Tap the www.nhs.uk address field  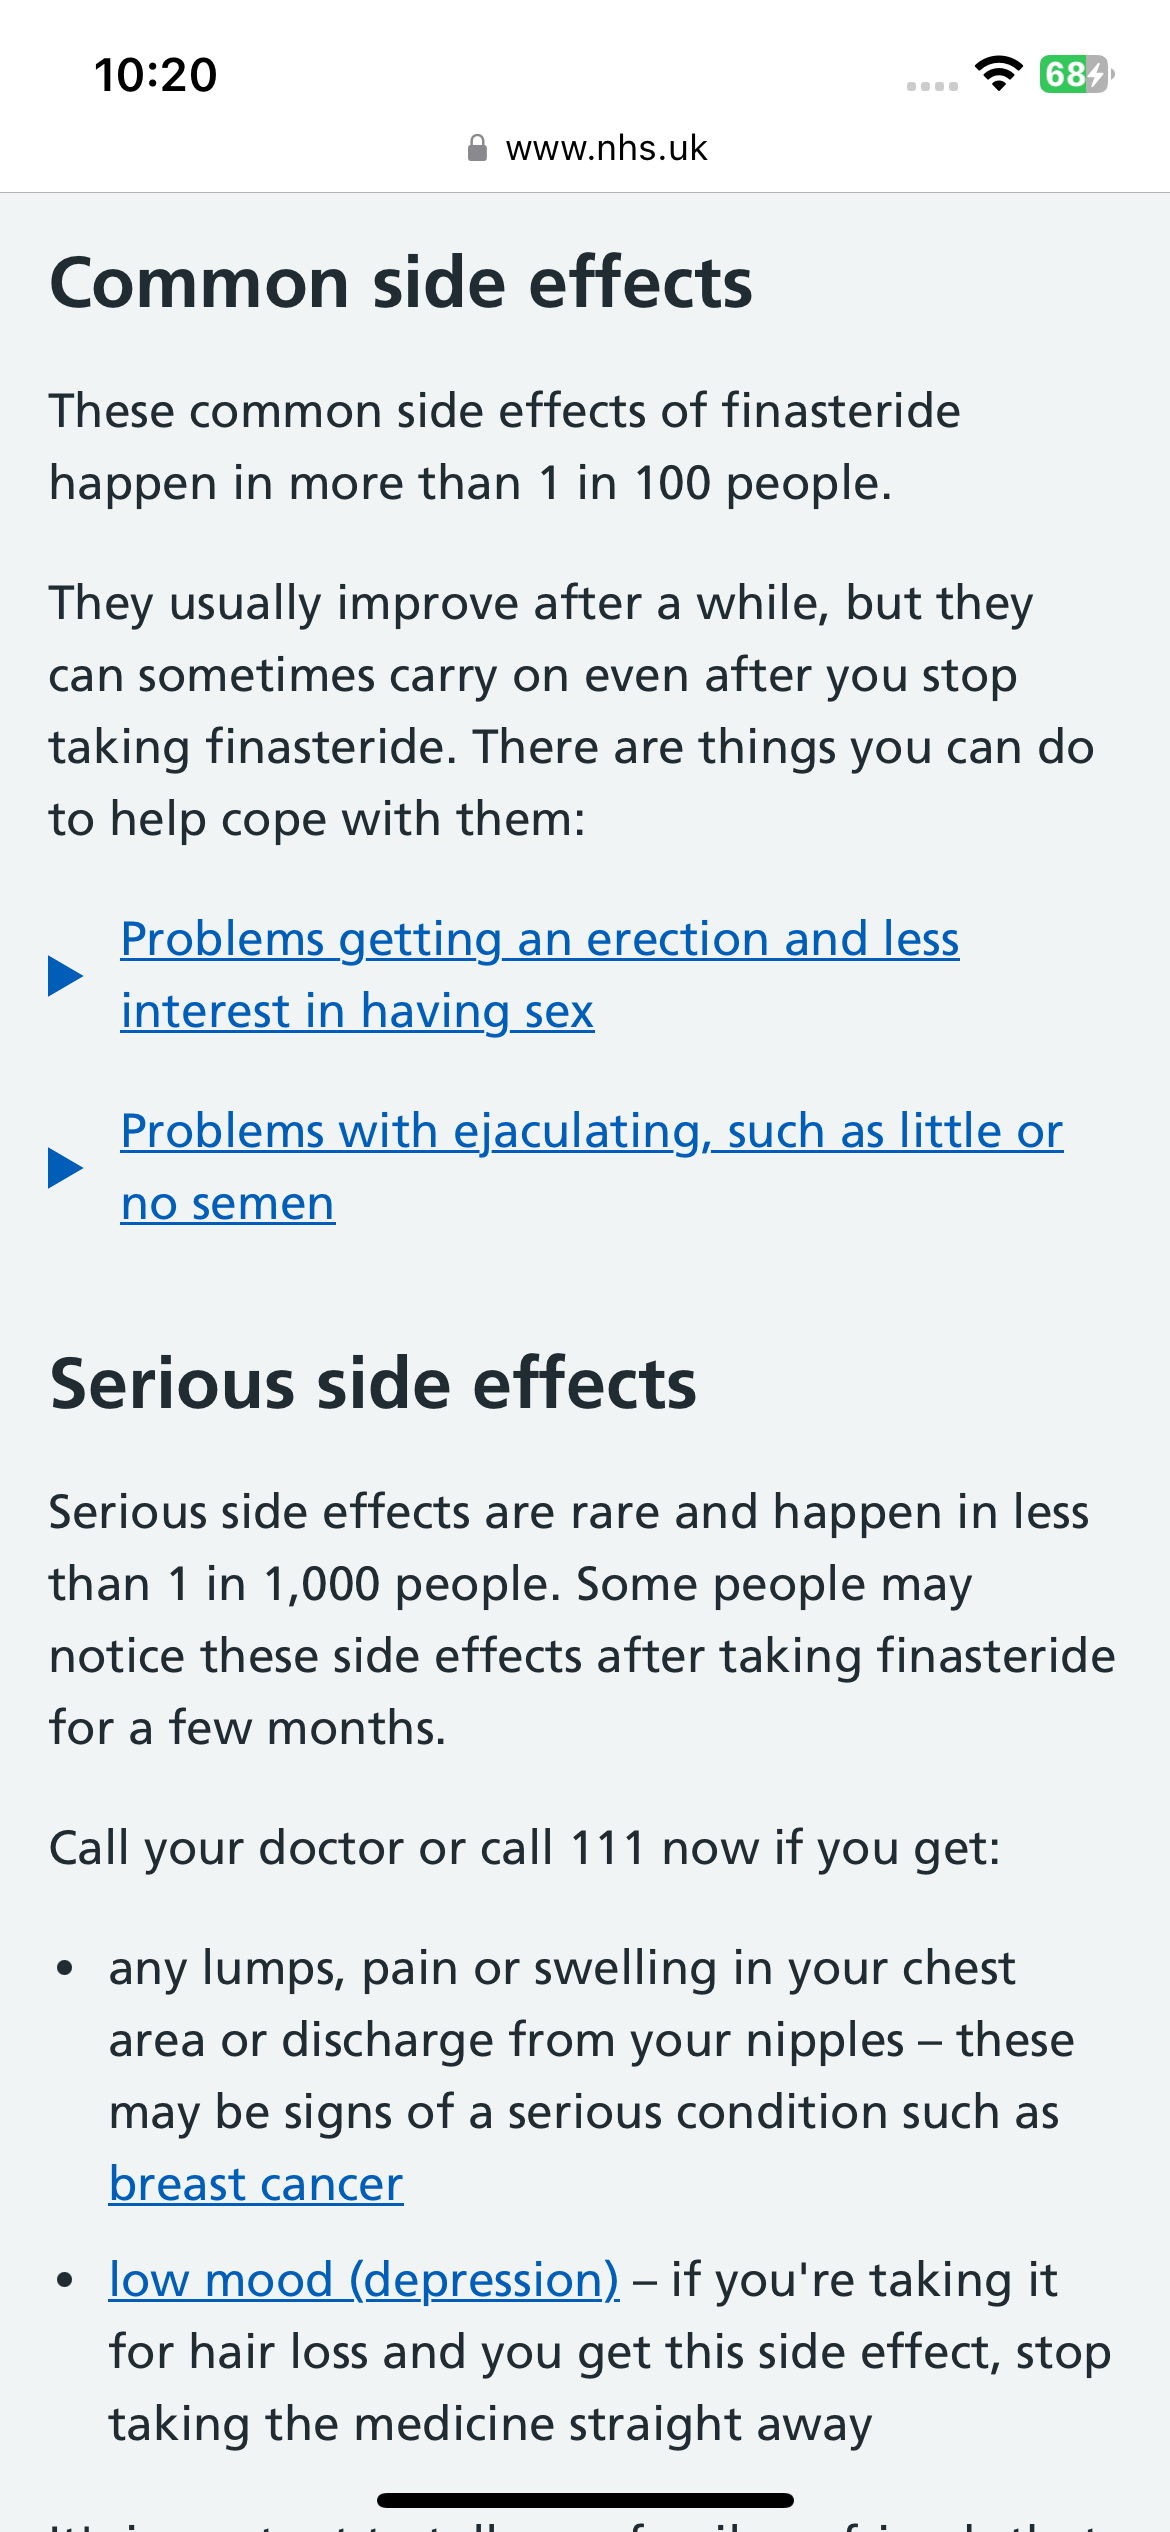point(606,149)
